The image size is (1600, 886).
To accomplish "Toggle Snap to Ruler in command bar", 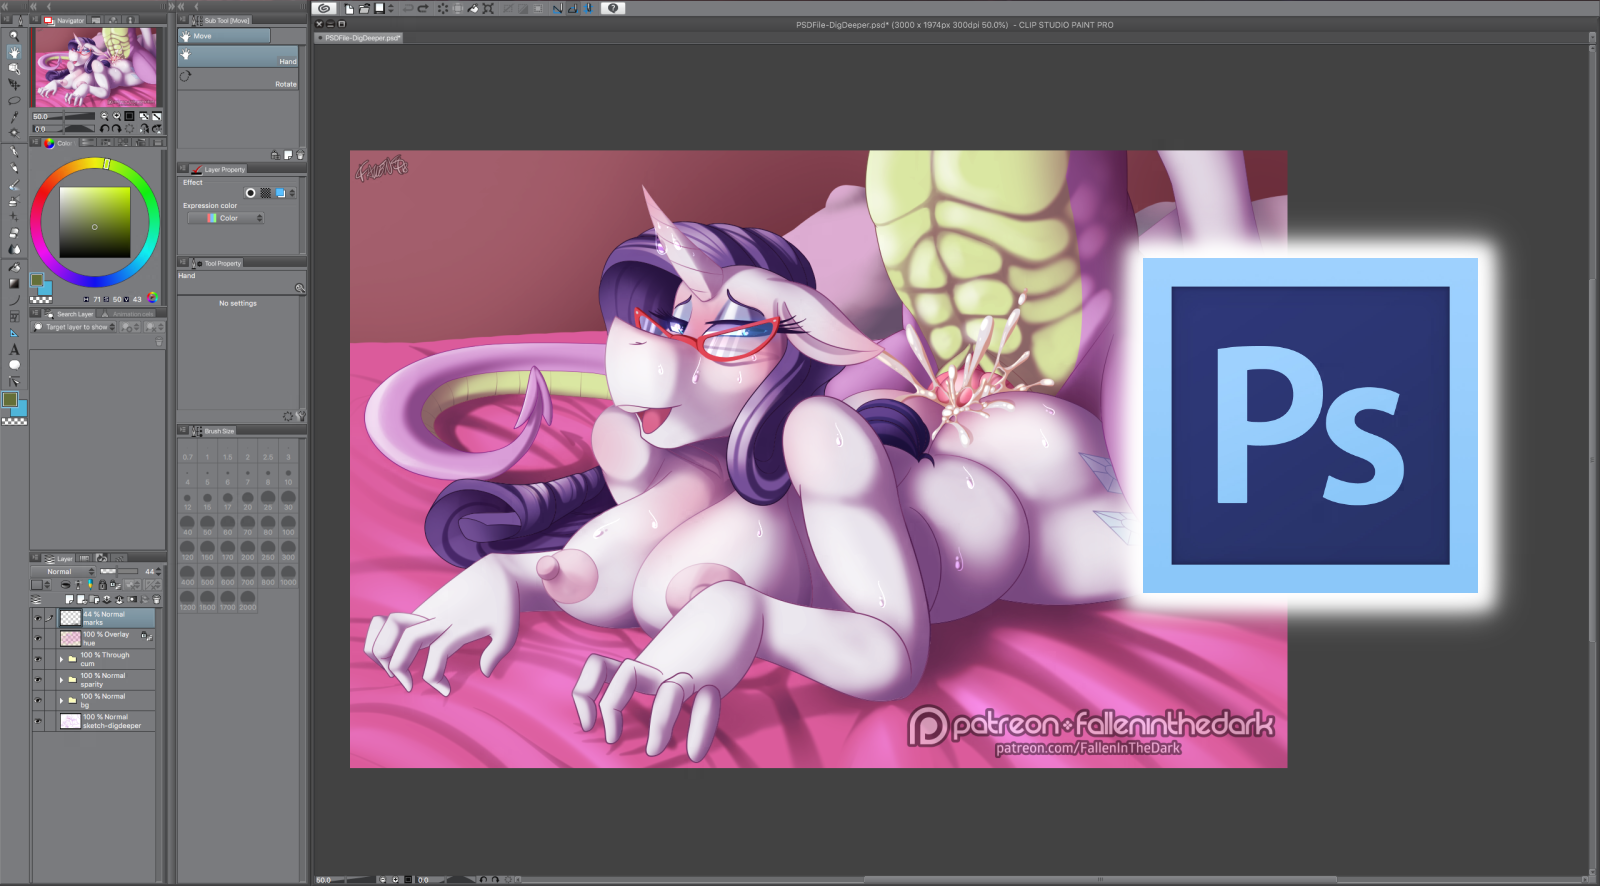I will pos(557,8).
